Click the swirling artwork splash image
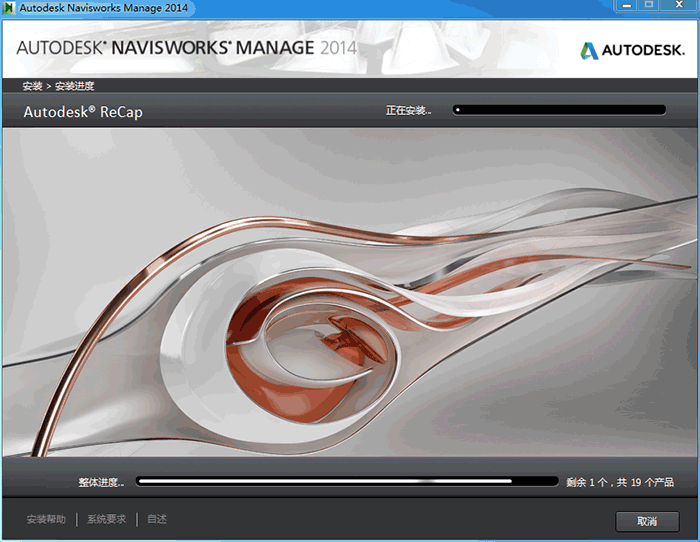The width and height of the screenshot is (700, 542). pos(350,290)
